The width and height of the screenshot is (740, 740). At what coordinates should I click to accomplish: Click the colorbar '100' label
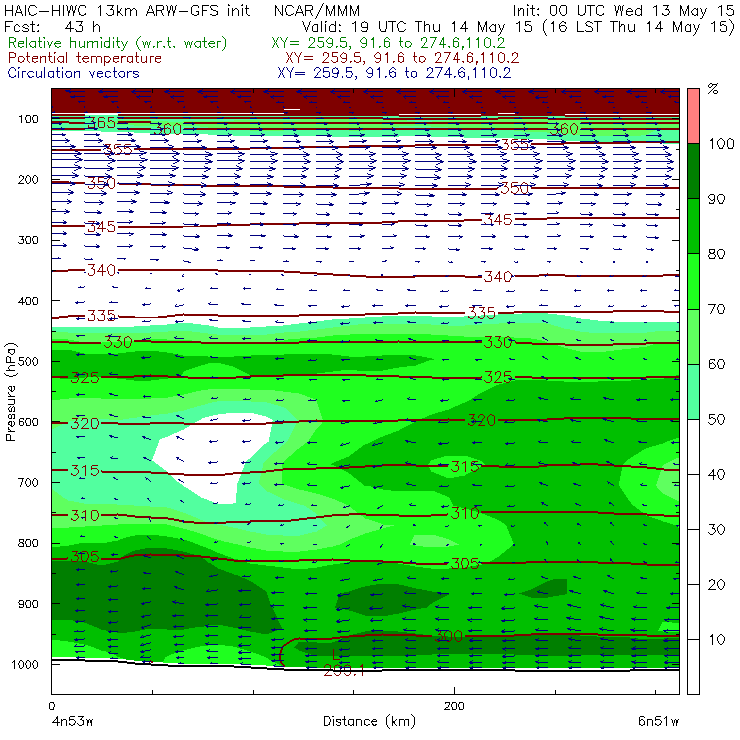coord(721,144)
